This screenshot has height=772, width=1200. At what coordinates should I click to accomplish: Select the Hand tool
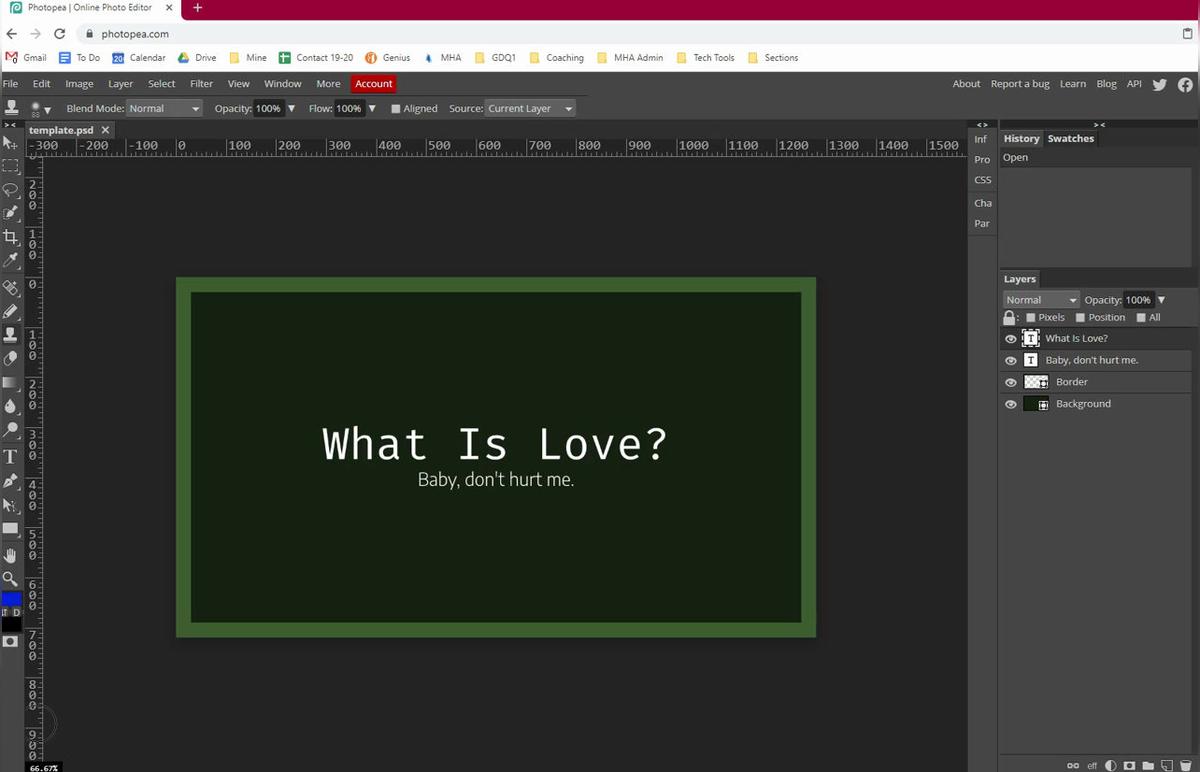(11, 555)
